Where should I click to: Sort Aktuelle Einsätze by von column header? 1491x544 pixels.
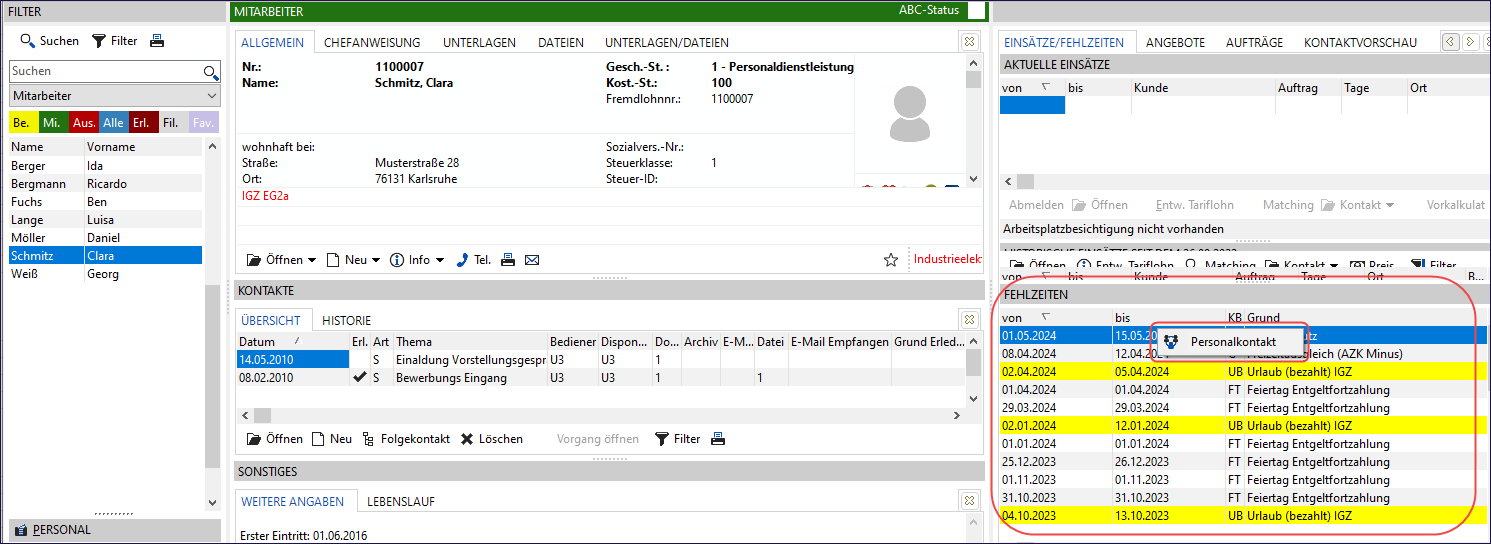point(1032,88)
